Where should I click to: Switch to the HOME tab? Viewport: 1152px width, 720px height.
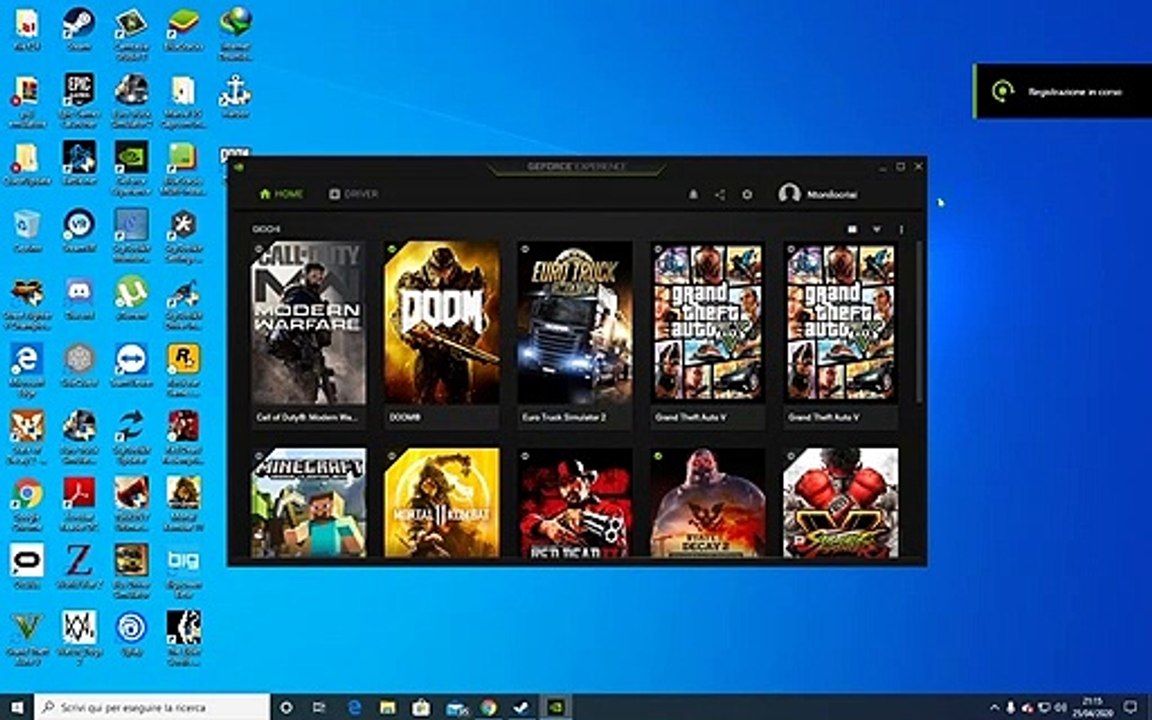pos(281,194)
